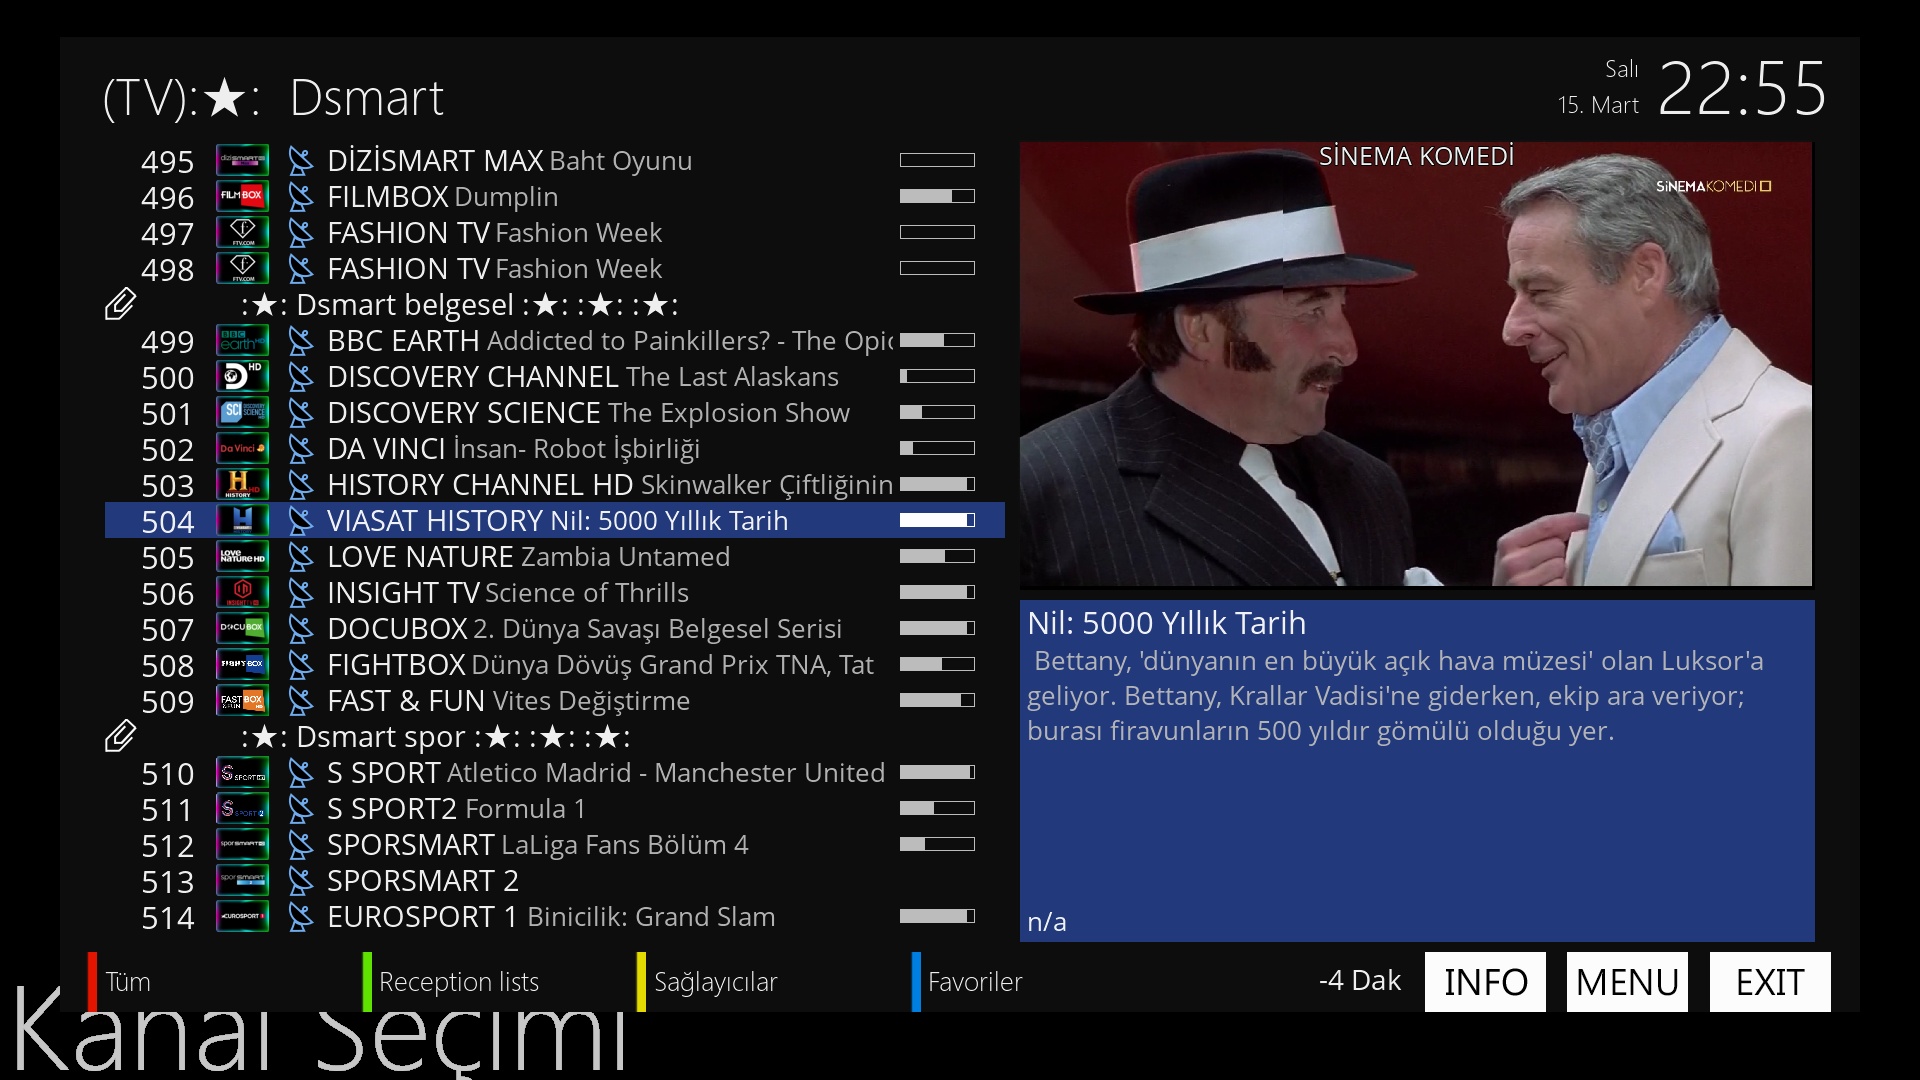
Task: Click the '-4 Dak' remaining time label
Action: 1359,980
